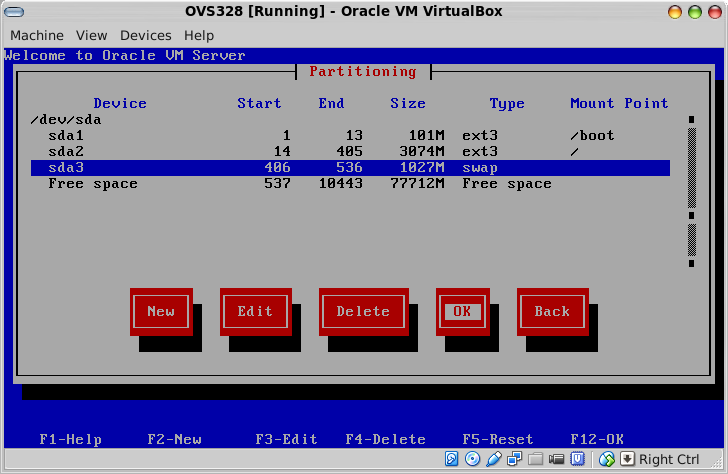Open the Machine menu
This screenshot has height=474, width=728.
click(37, 35)
